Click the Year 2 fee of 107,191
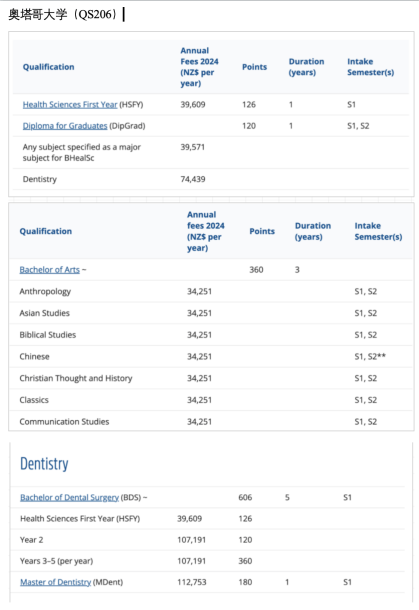 191,540
